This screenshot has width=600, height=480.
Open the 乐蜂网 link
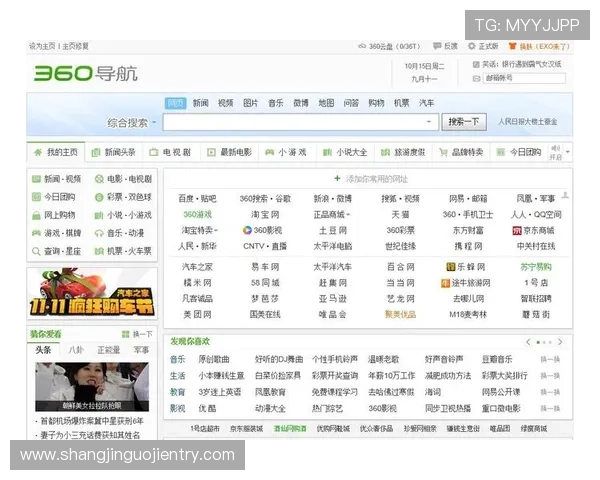471,267
